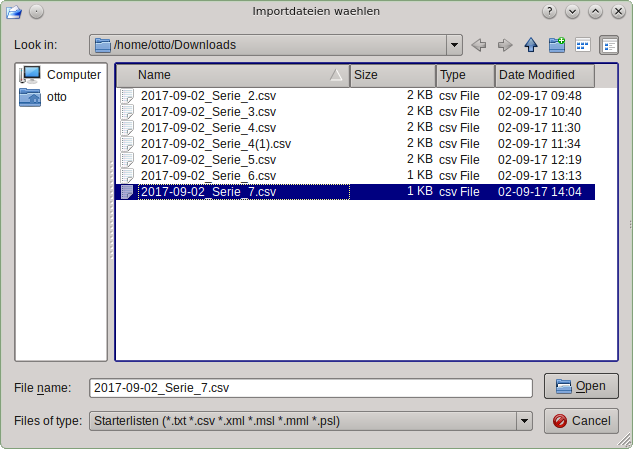Image resolution: width=633 pixels, height=449 pixels.
Task: Click the Open button
Action: tap(581, 386)
